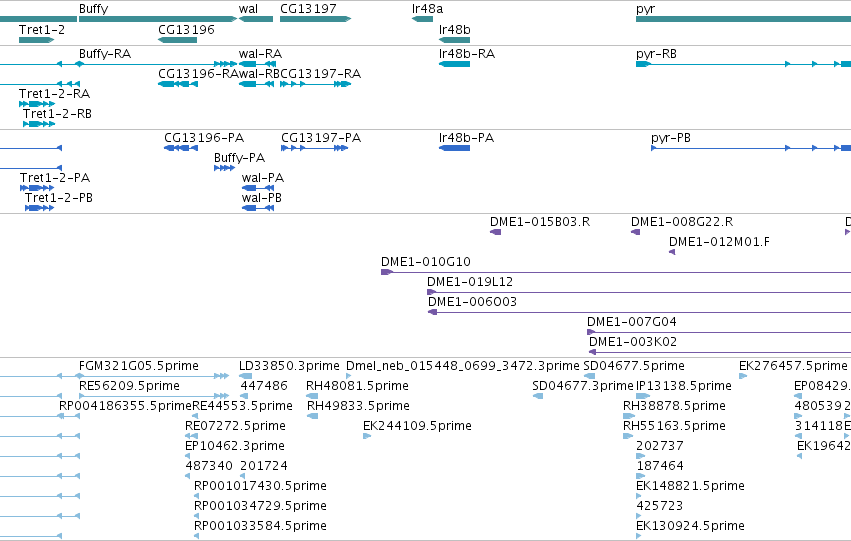Screen dimensions: 851x541
Task: Select the RP001033584.5prime EST
Action: (196, 536)
